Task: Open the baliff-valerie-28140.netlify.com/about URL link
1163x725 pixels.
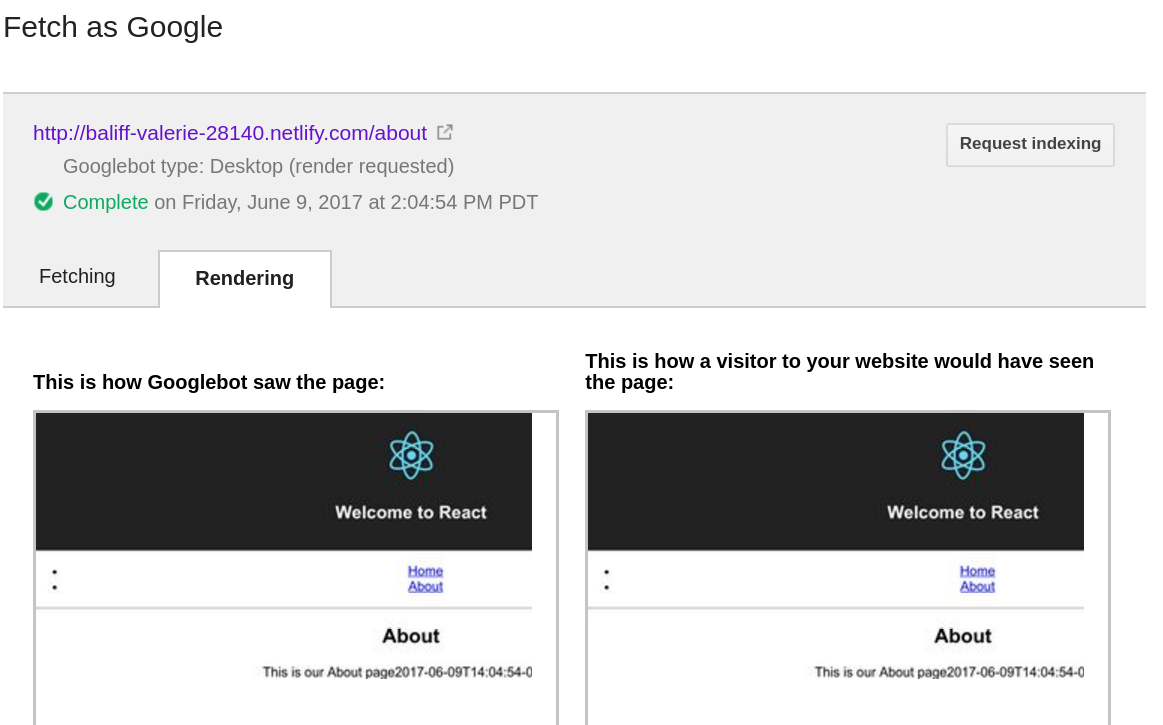Action: tap(230, 133)
